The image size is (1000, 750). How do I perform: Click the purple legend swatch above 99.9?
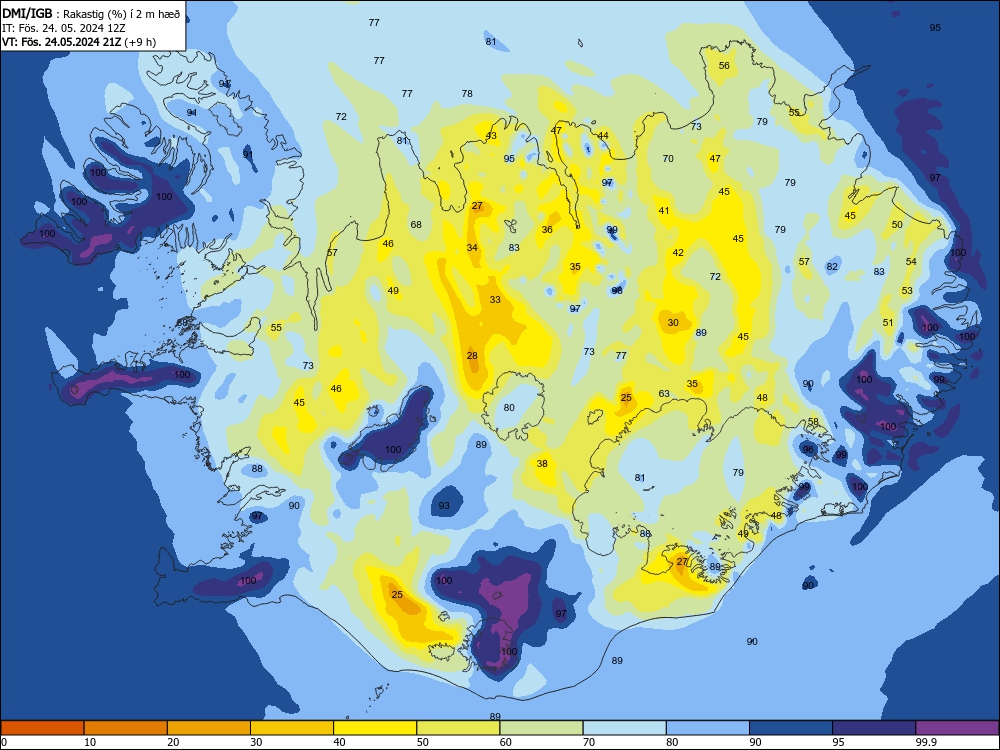[x=957, y=728]
